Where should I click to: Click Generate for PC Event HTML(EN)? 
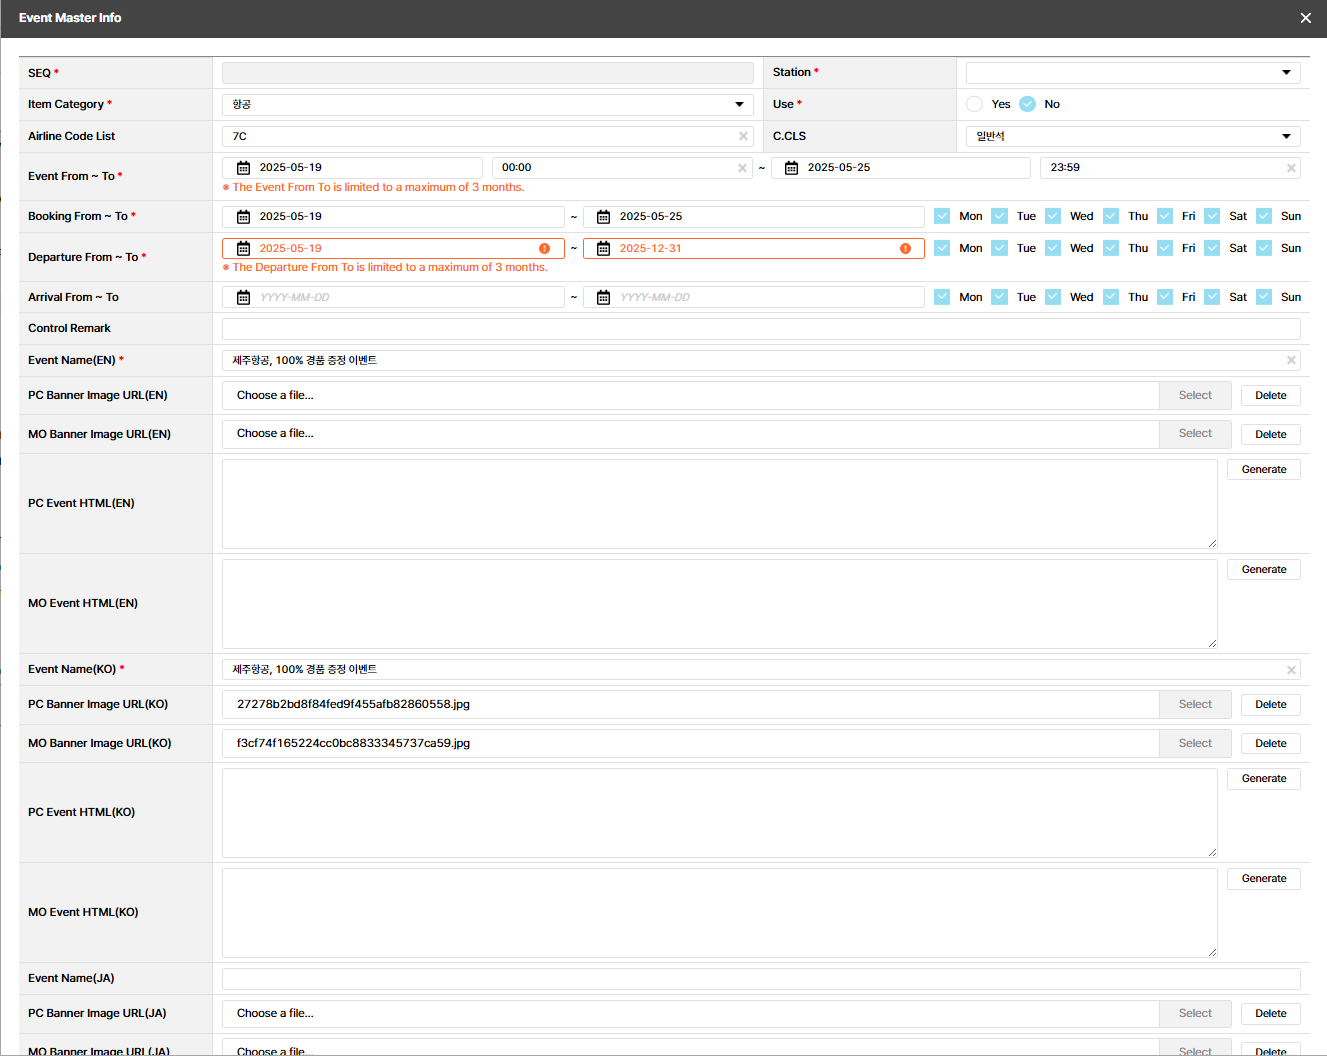coord(1263,470)
